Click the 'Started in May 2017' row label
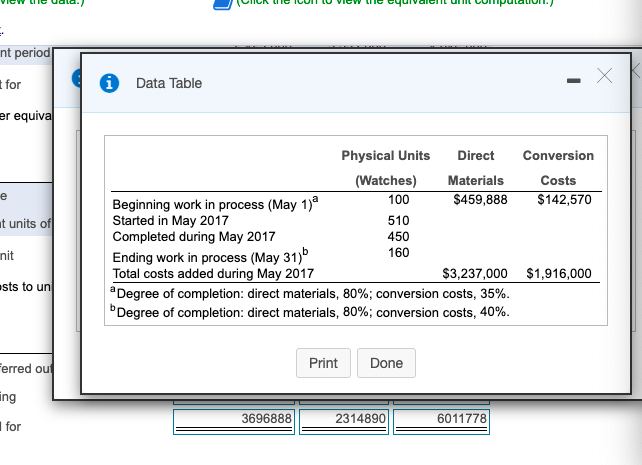The height and width of the screenshot is (465, 642). [x=170, y=221]
